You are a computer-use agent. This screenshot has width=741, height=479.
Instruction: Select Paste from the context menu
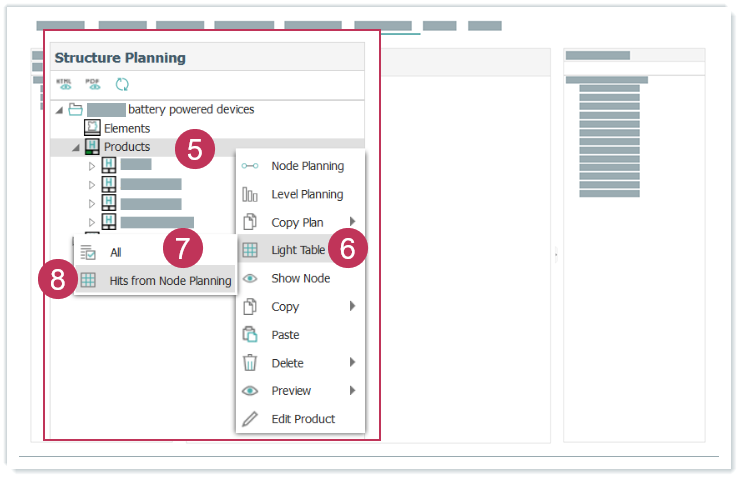[285, 335]
